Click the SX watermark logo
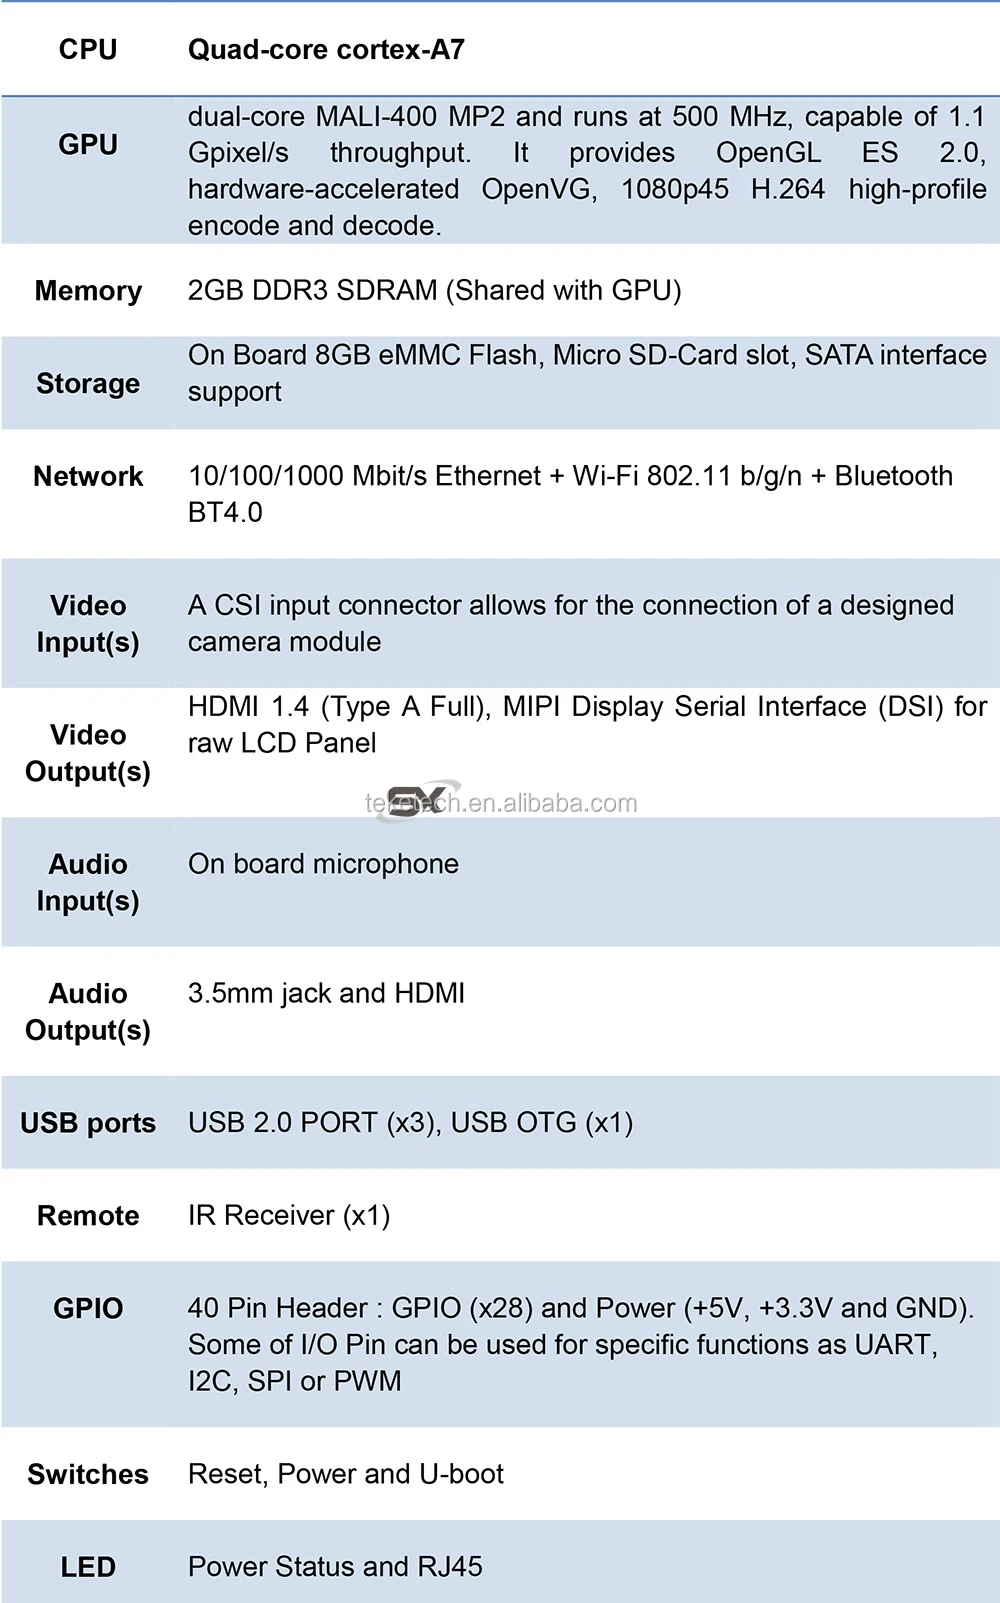The width and height of the screenshot is (1000, 1603). [x=416, y=800]
